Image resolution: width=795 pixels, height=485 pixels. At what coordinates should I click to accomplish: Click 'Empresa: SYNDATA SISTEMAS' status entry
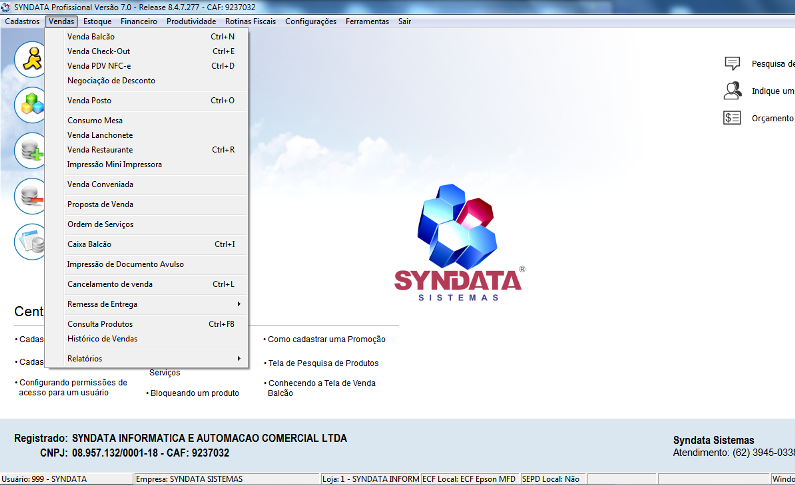tap(227, 479)
